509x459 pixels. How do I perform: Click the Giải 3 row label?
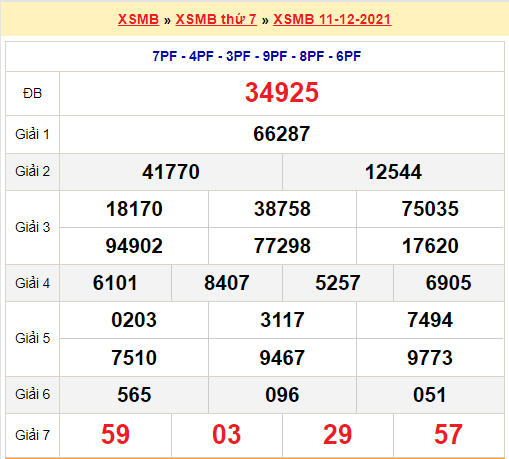[x=32, y=227]
